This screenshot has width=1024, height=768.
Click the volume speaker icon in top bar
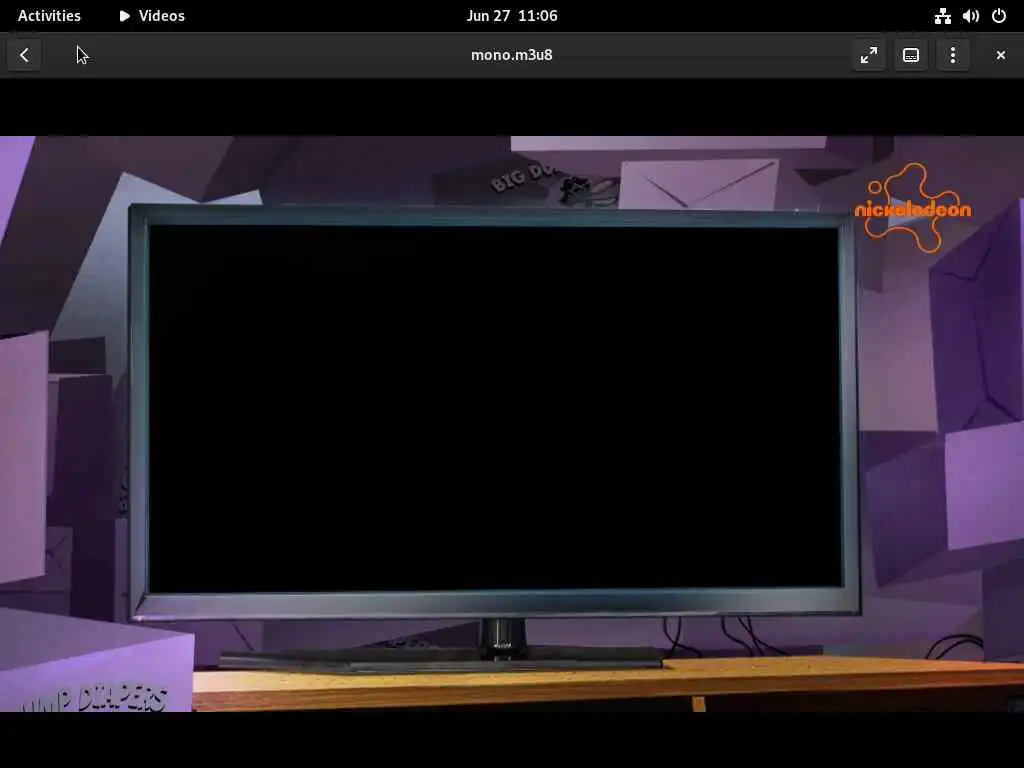(970, 16)
